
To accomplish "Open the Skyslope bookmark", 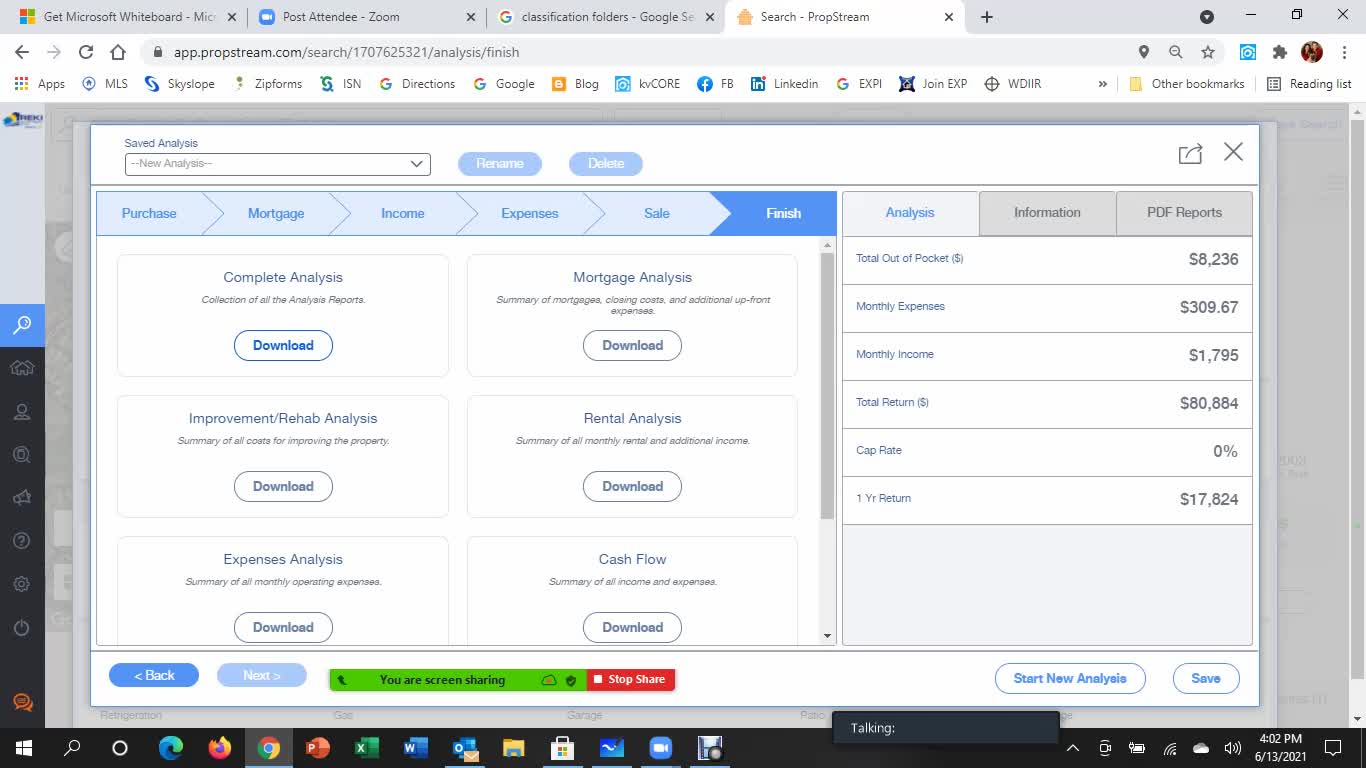I will (179, 84).
